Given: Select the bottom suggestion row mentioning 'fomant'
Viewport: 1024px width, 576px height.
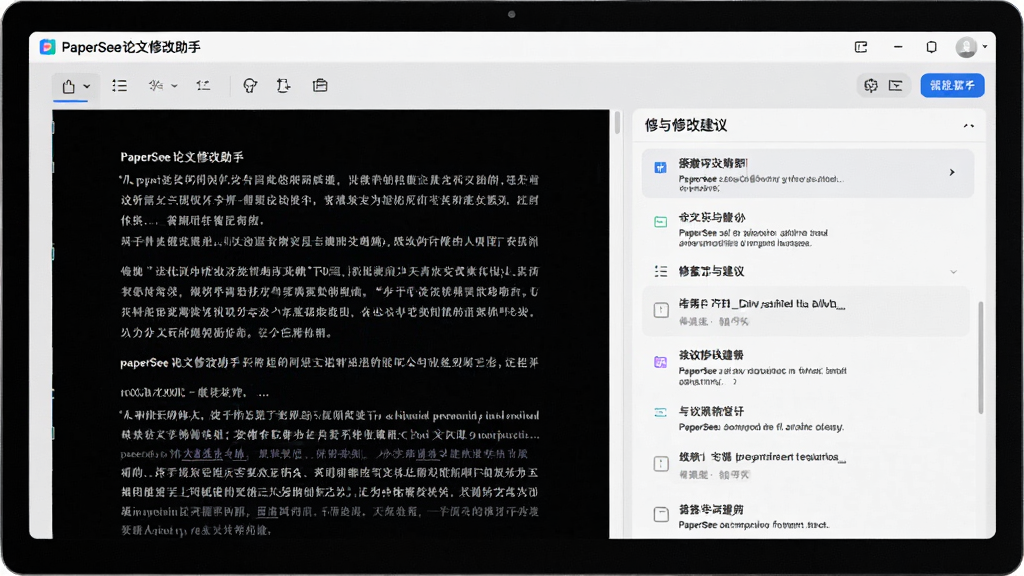Looking at the screenshot, I should (x=806, y=516).
